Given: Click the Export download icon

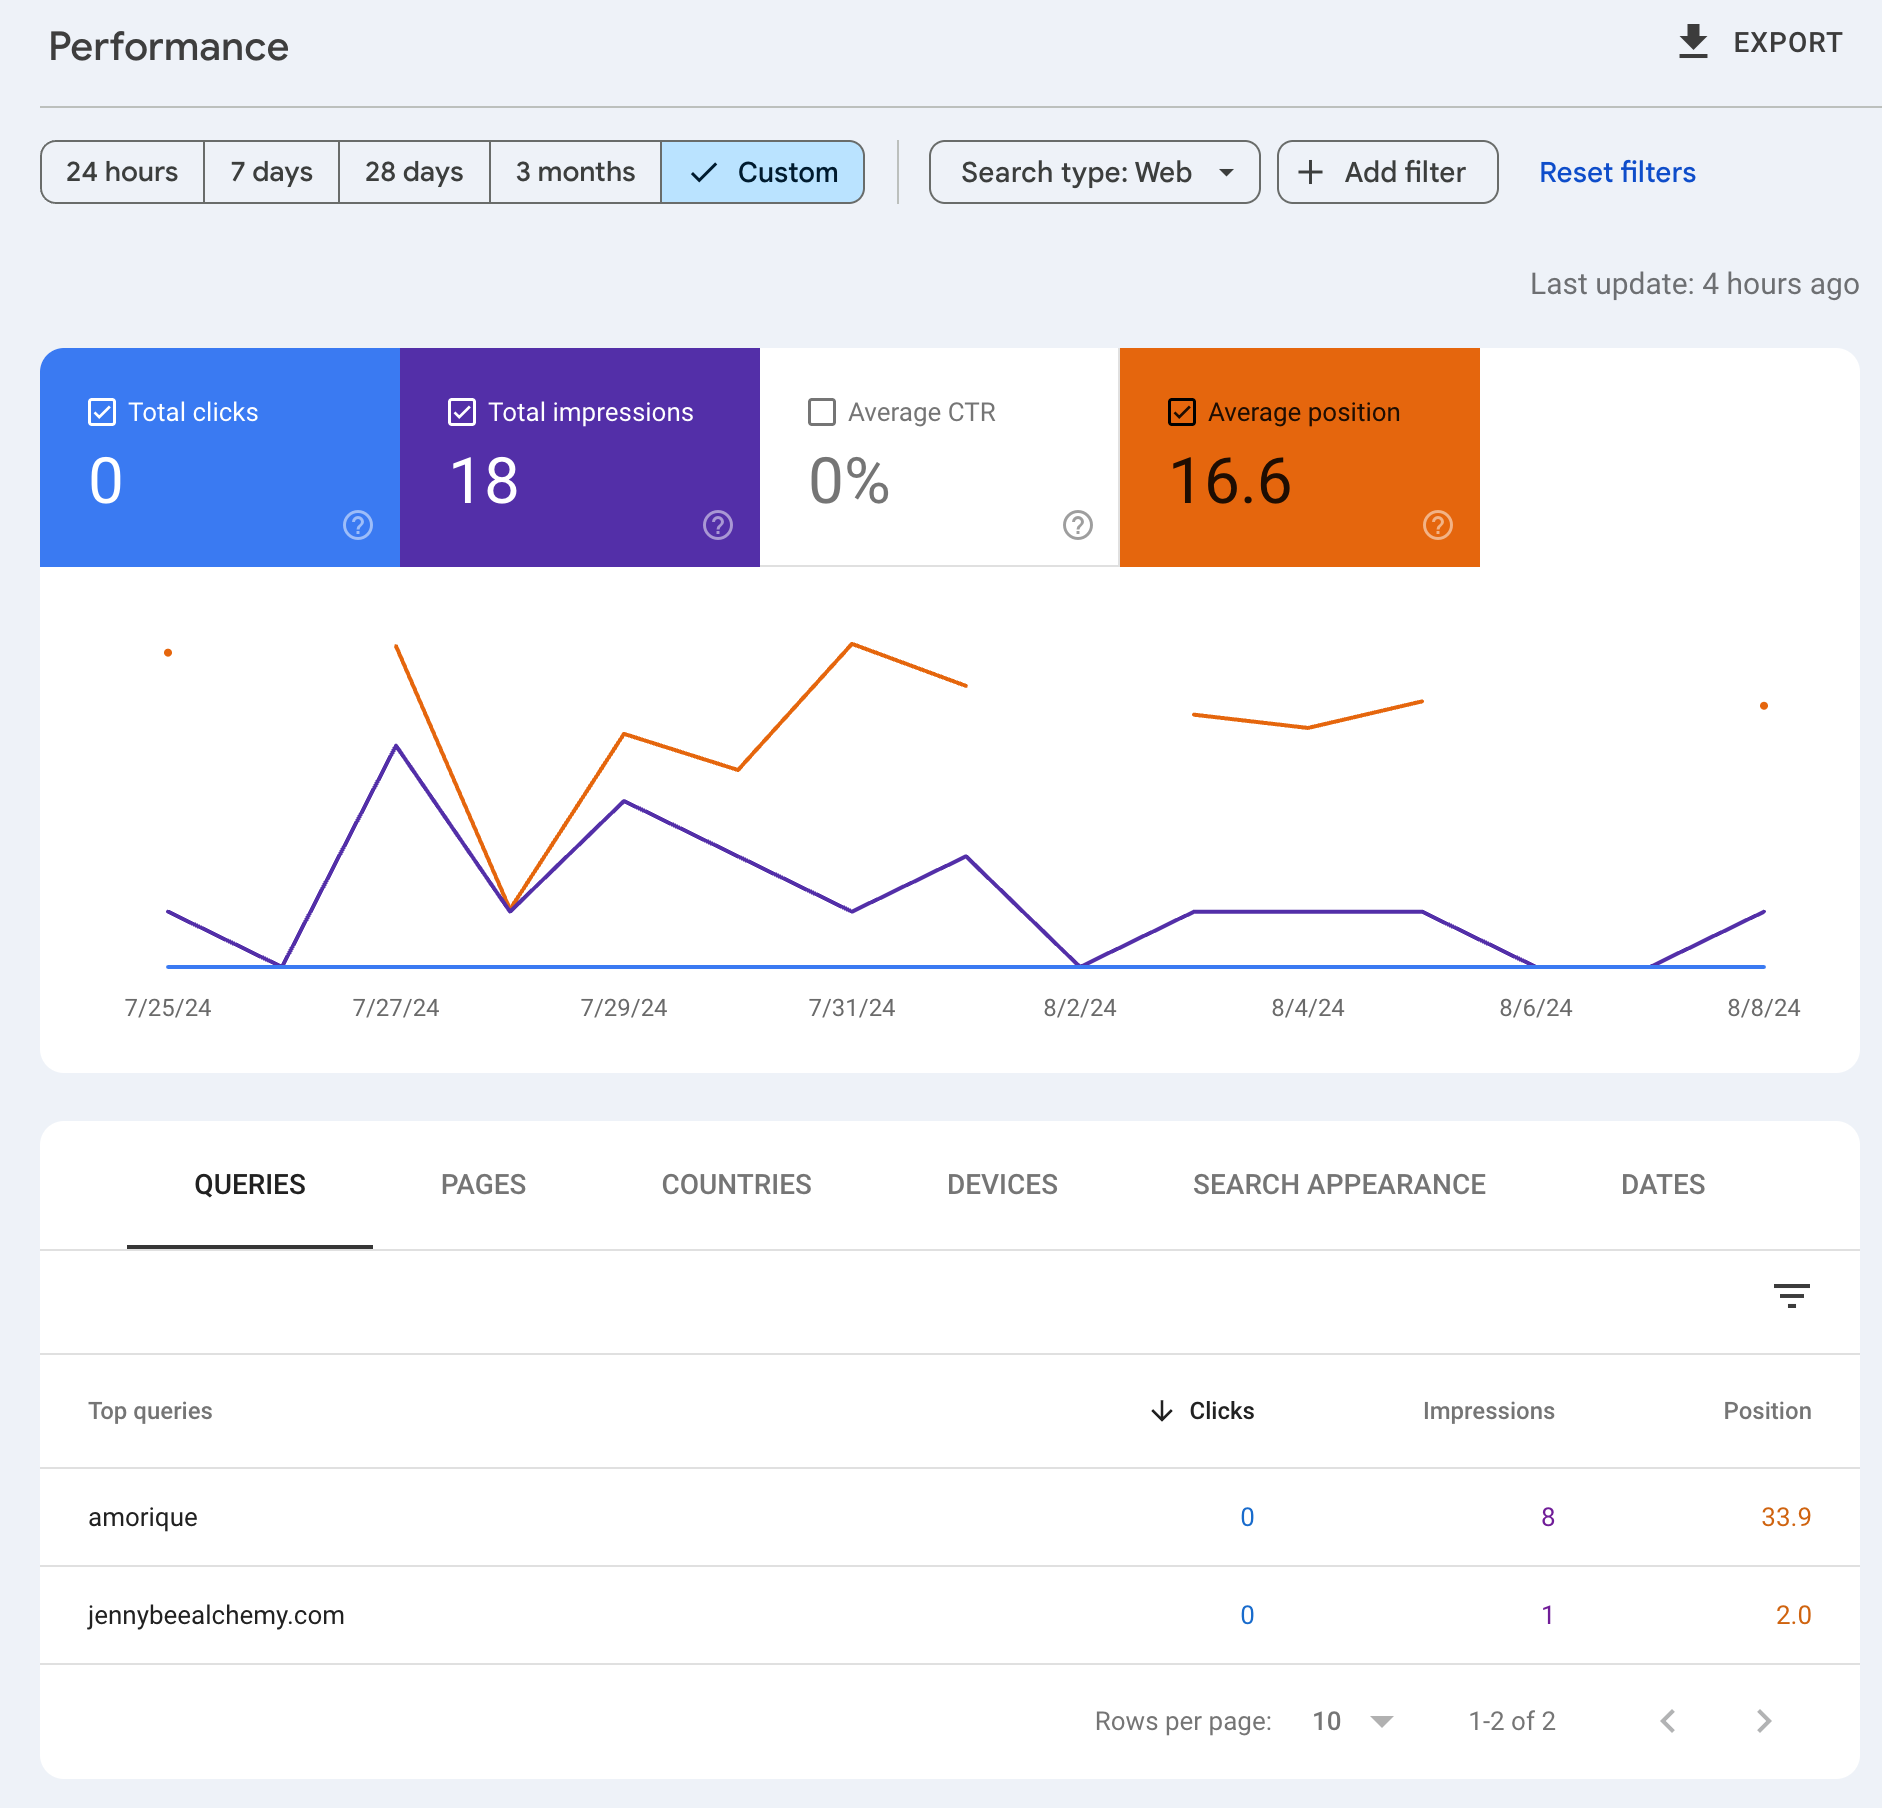Looking at the screenshot, I should tap(1693, 42).
